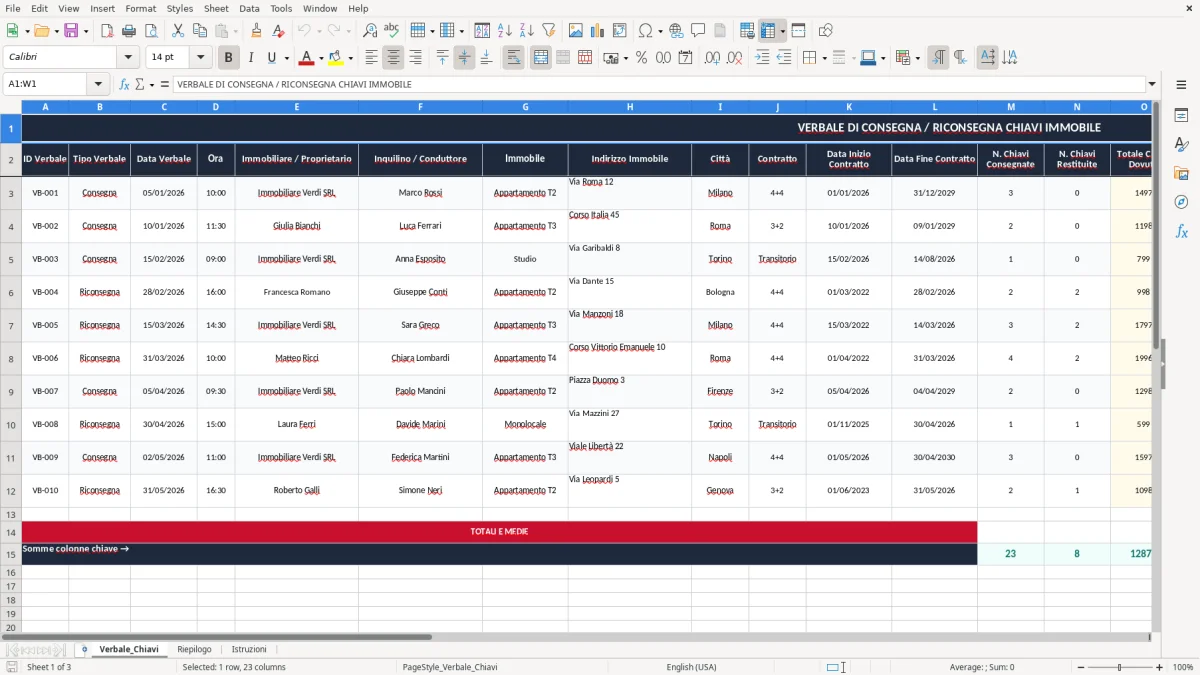Switch to the Istruzioni sheet tab
This screenshot has height=675, width=1200.
(249, 649)
